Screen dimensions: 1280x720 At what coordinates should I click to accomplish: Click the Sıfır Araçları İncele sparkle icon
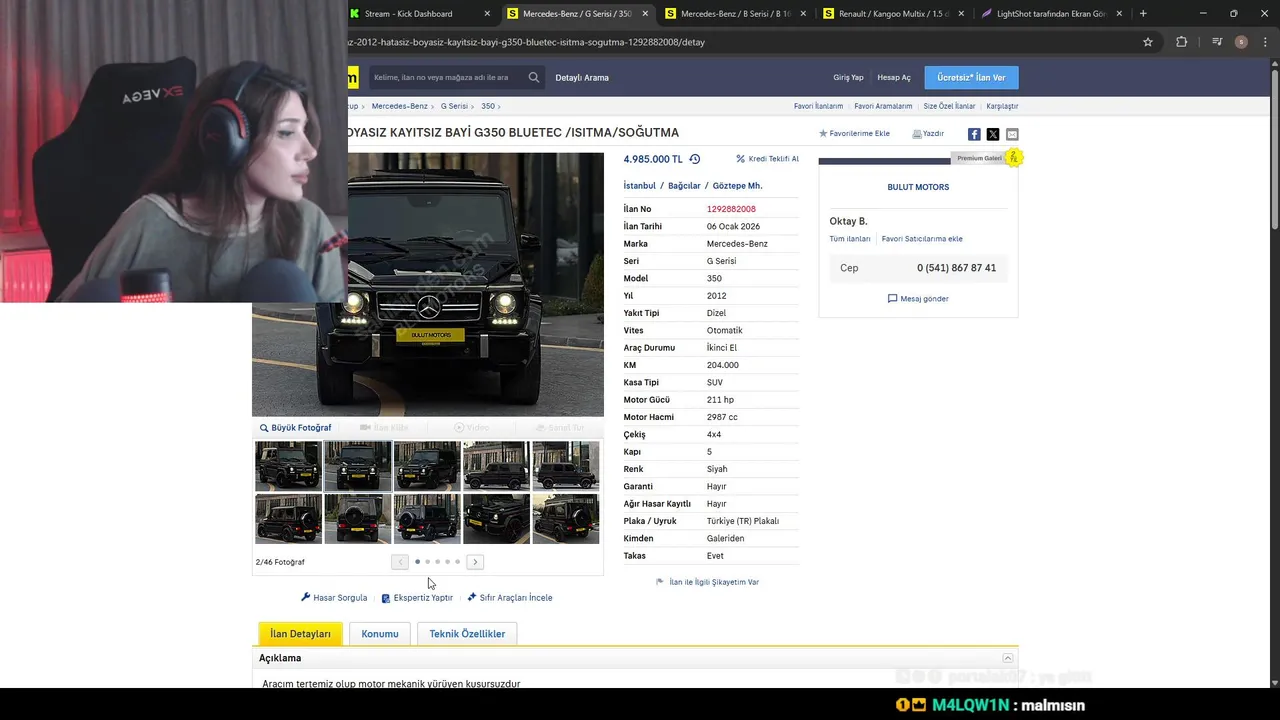click(x=472, y=597)
